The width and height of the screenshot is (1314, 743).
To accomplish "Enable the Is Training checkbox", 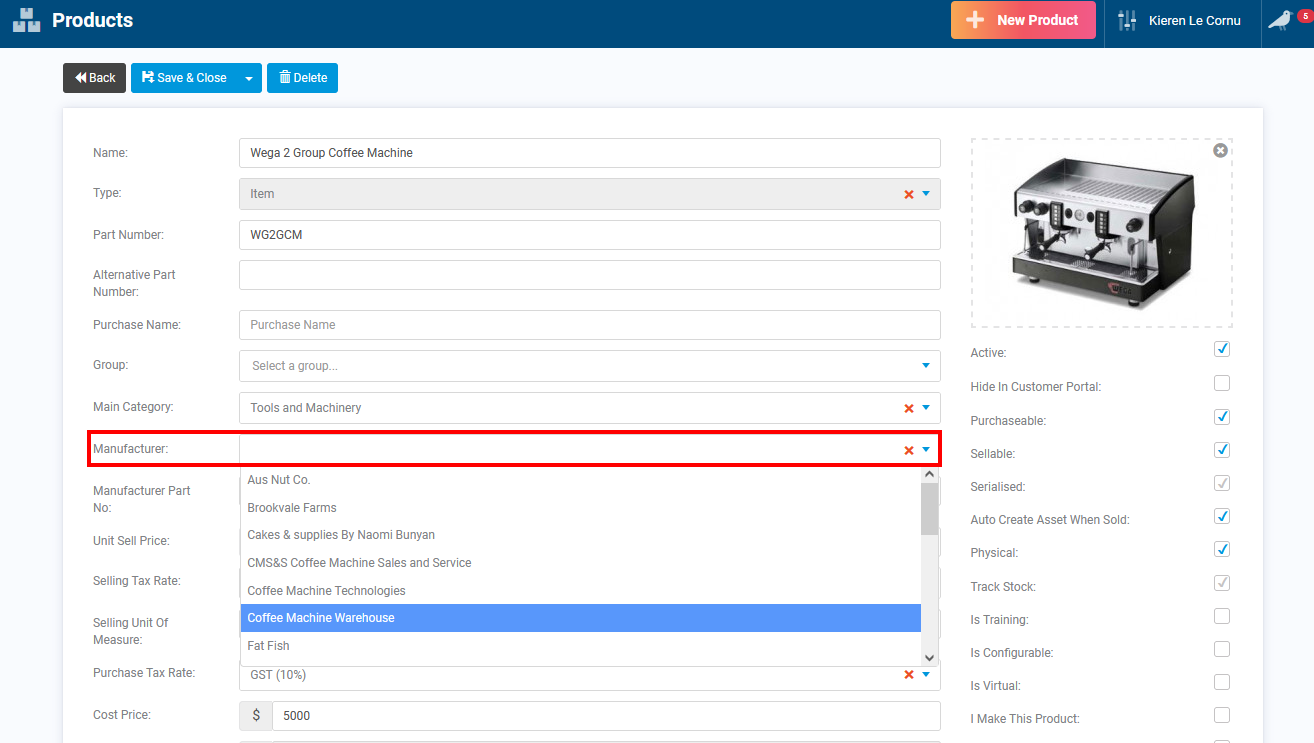I will pyautogui.click(x=1222, y=616).
